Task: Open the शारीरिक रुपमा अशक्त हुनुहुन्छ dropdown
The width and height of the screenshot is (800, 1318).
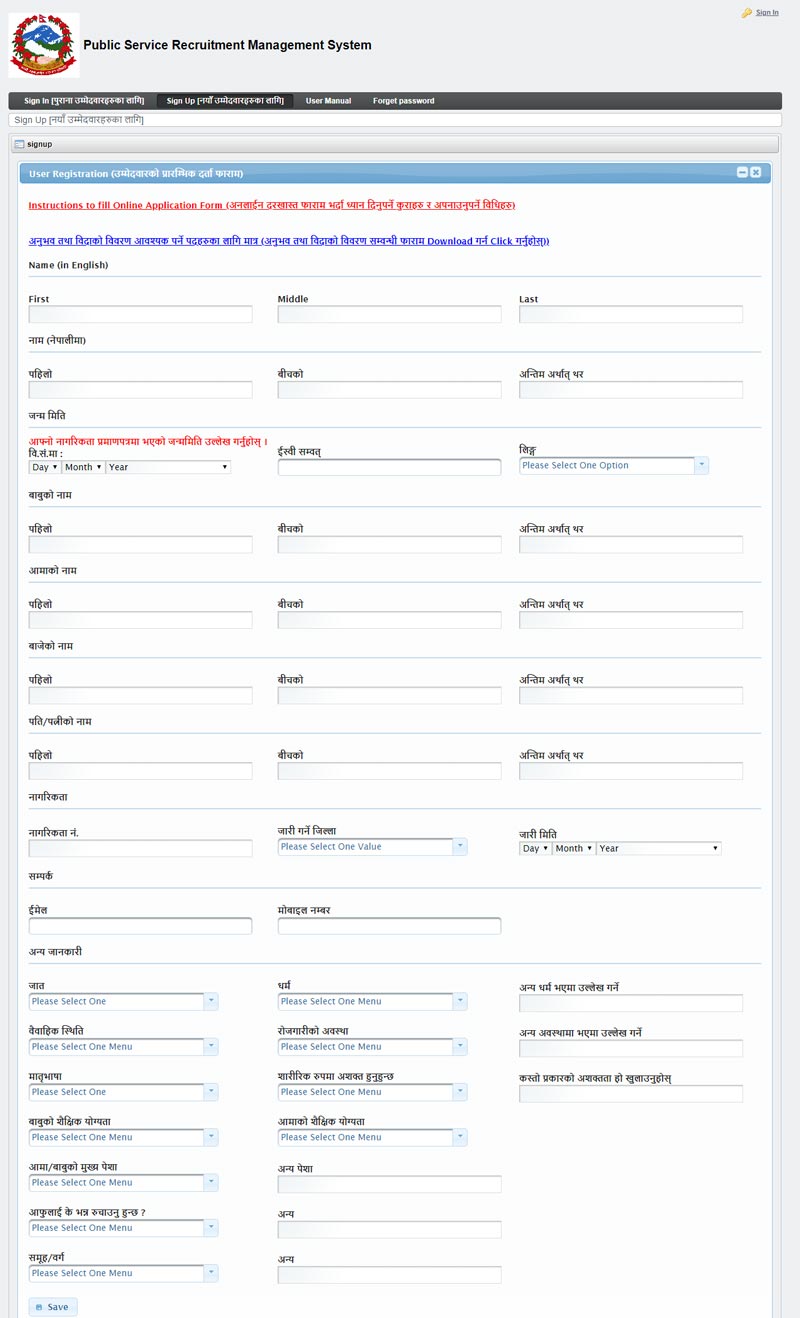Action: tap(373, 1092)
